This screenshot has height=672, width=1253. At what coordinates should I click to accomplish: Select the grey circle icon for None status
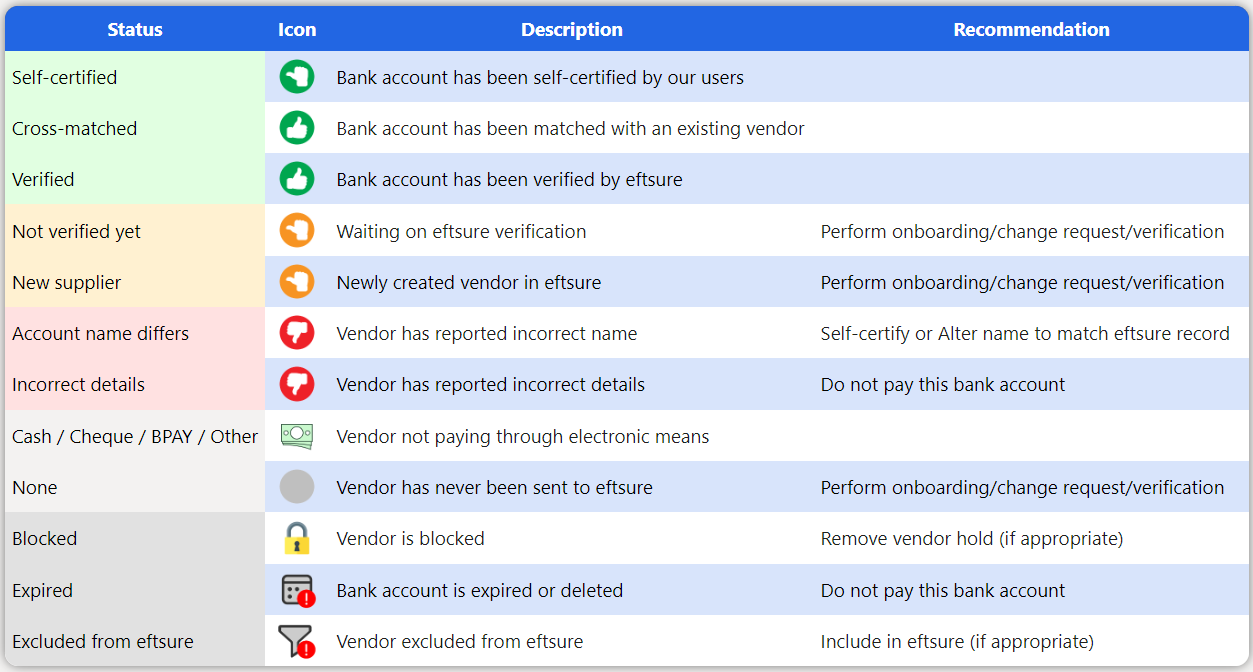[x=297, y=487]
